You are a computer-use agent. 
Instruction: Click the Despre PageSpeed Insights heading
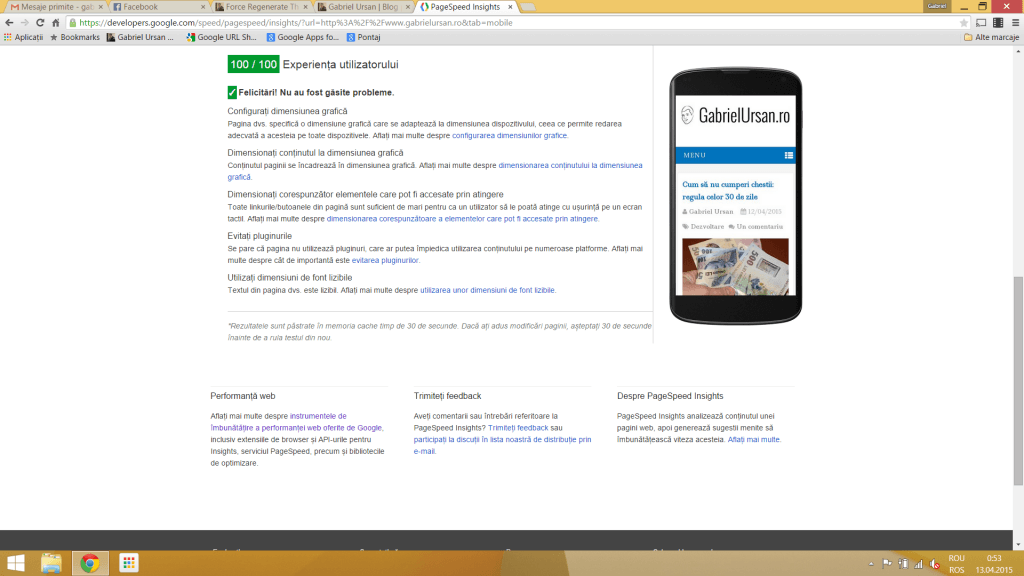(670, 396)
